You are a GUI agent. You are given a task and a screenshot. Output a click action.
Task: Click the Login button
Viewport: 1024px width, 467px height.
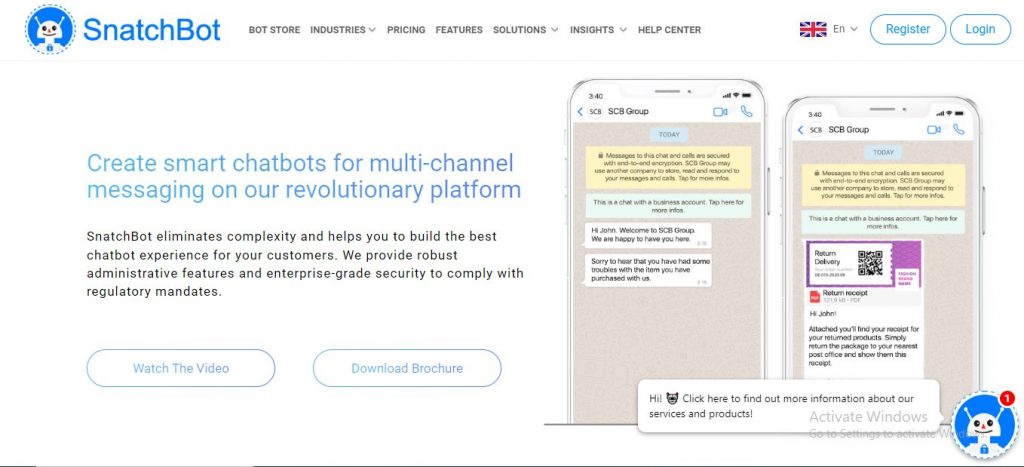980,29
